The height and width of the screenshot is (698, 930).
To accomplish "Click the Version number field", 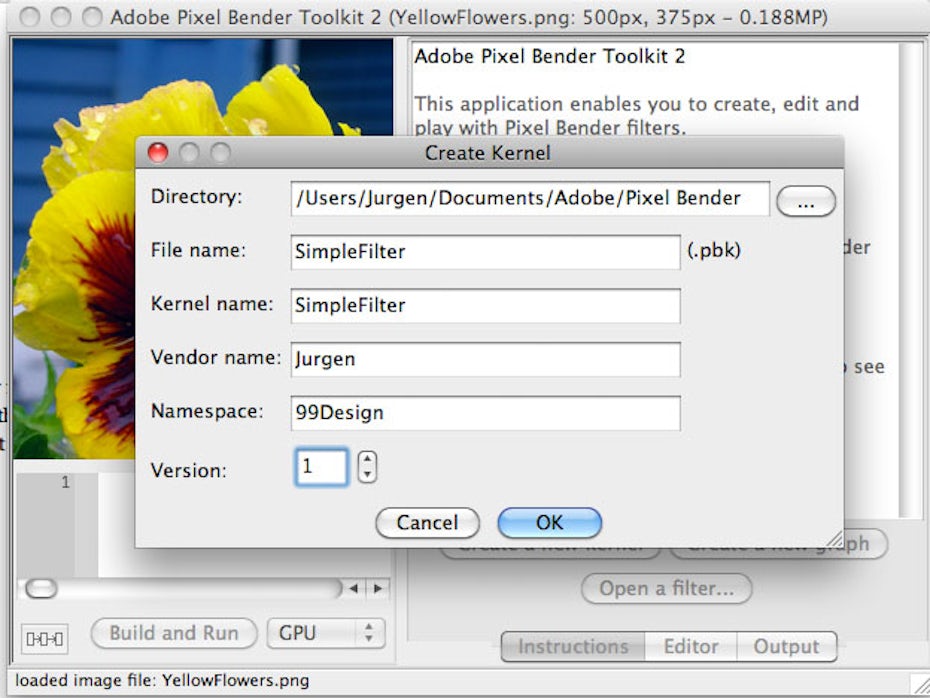I will pyautogui.click(x=321, y=467).
